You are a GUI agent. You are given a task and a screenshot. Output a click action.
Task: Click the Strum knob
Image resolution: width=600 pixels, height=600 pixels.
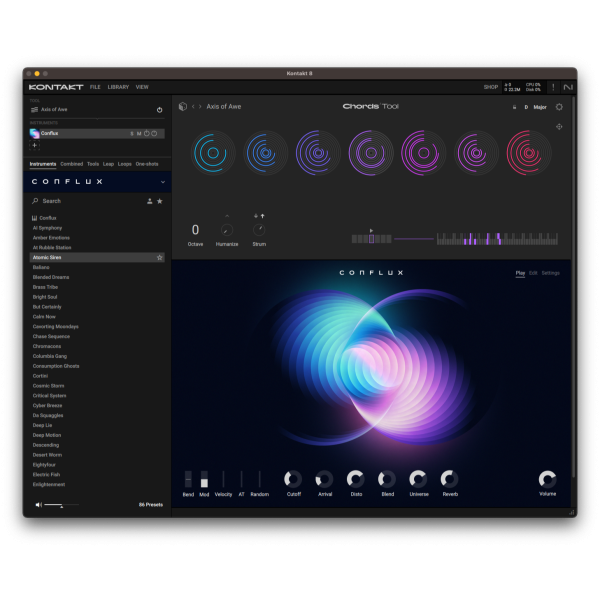(x=259, y=230)
